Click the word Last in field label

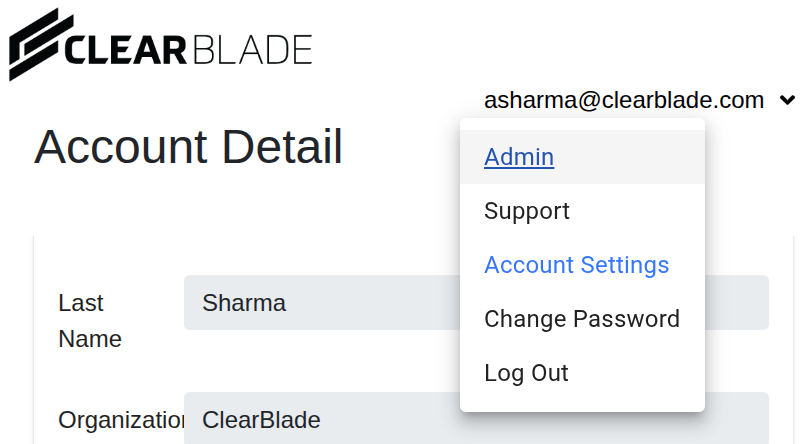click(x=81, y=303)
